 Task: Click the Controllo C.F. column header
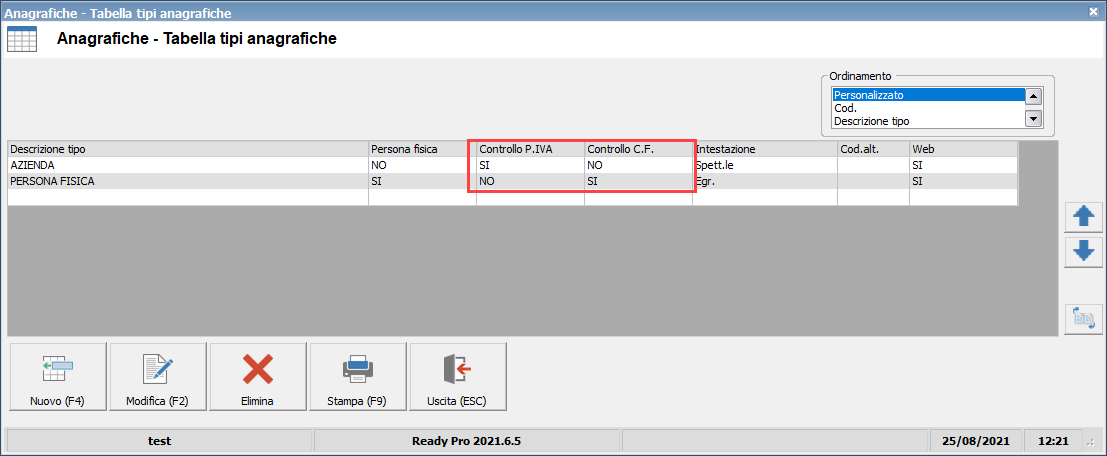[x=638, y=149]
